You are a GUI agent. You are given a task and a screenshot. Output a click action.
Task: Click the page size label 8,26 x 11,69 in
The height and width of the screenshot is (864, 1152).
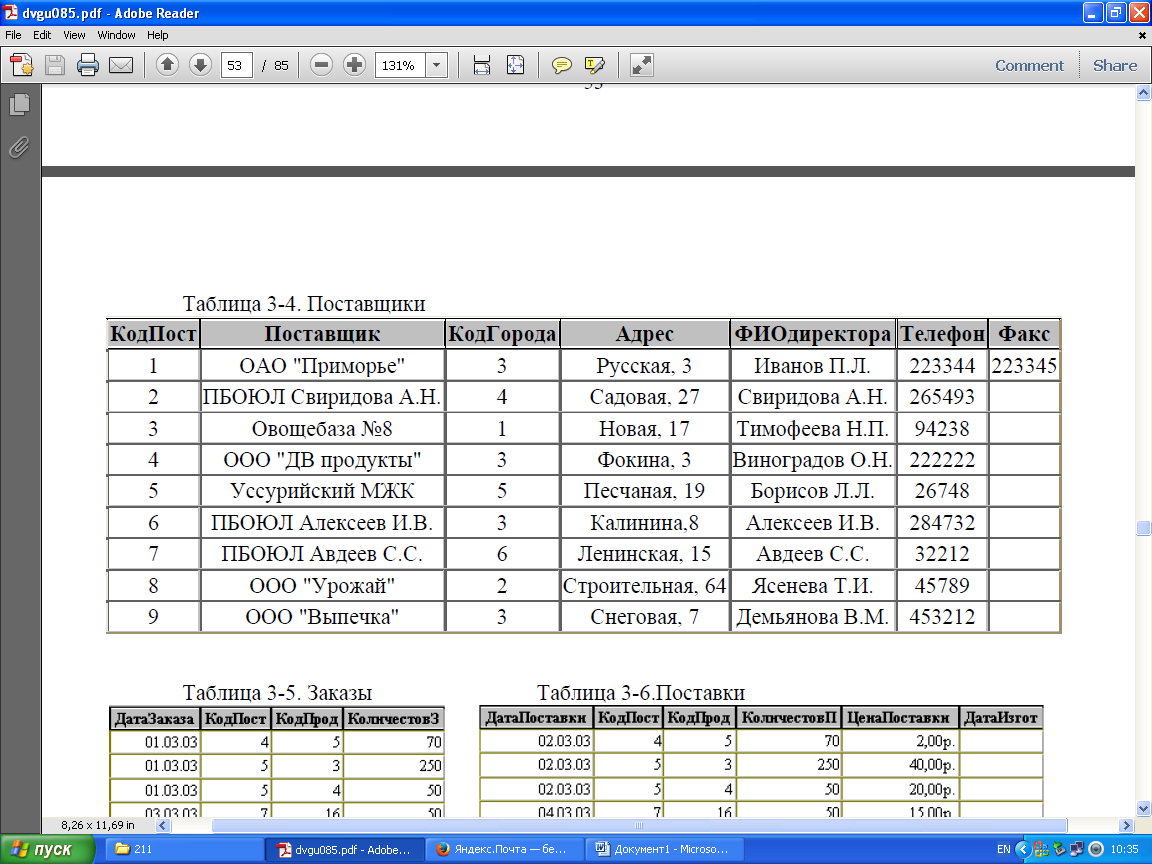(98, 825)
